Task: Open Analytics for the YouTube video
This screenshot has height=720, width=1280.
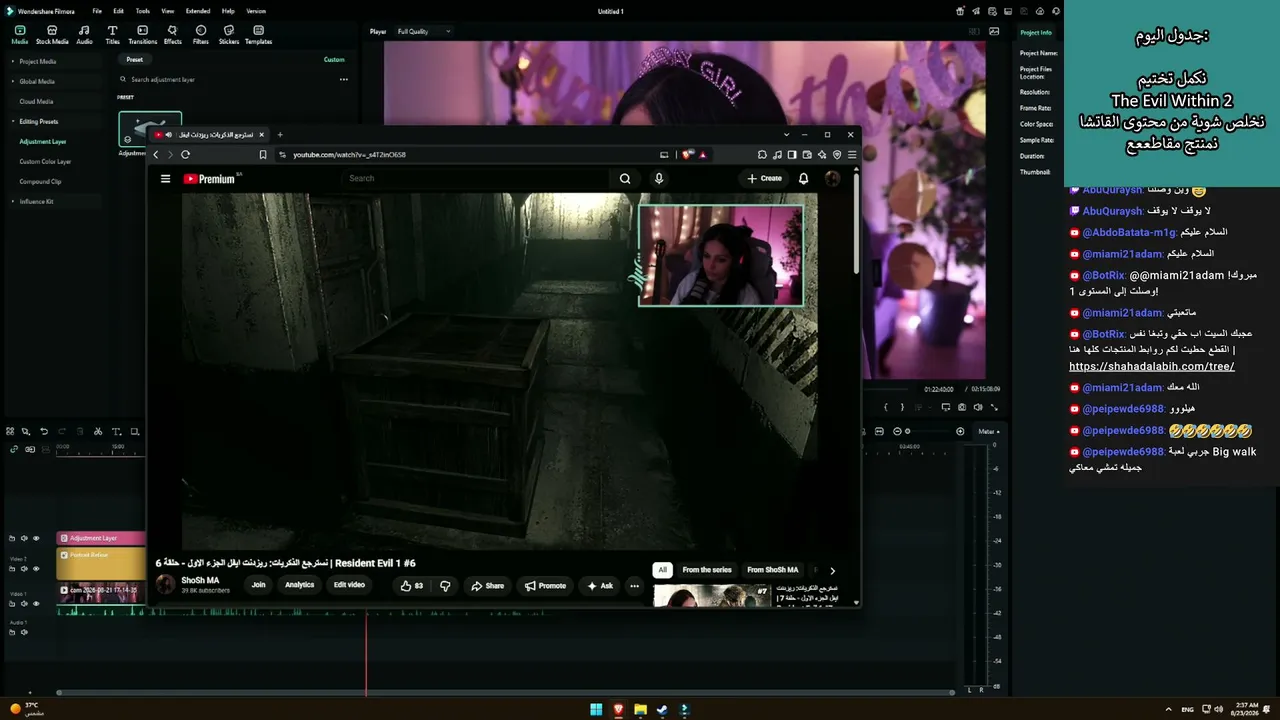Action: (x=299, y=585)
